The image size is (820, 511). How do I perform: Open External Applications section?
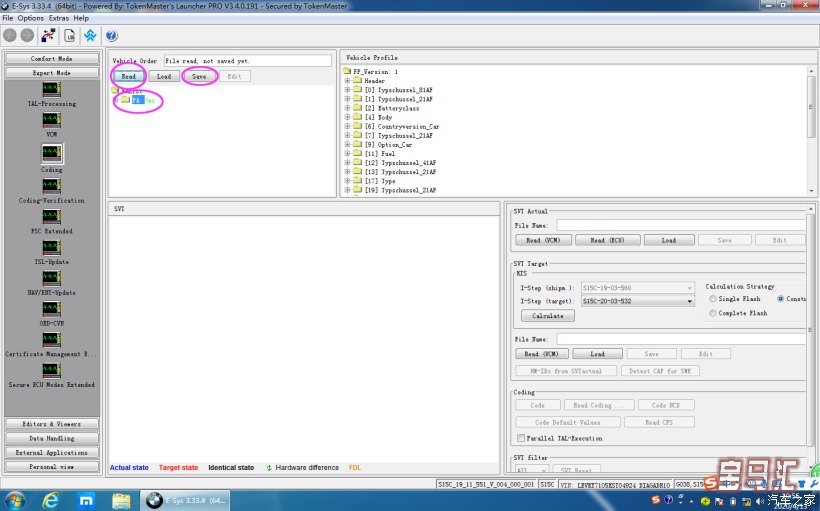point(51,452)
